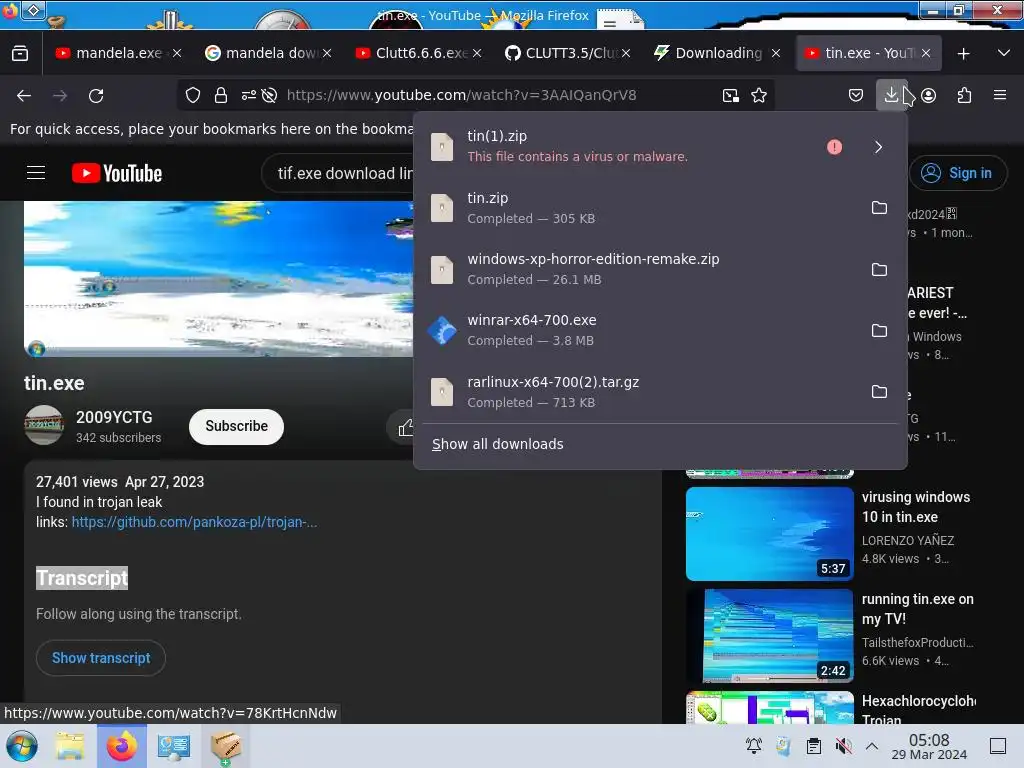Click the Sign in button
The width and height of the screenshot is (1024, 768).
coord(958,173)
